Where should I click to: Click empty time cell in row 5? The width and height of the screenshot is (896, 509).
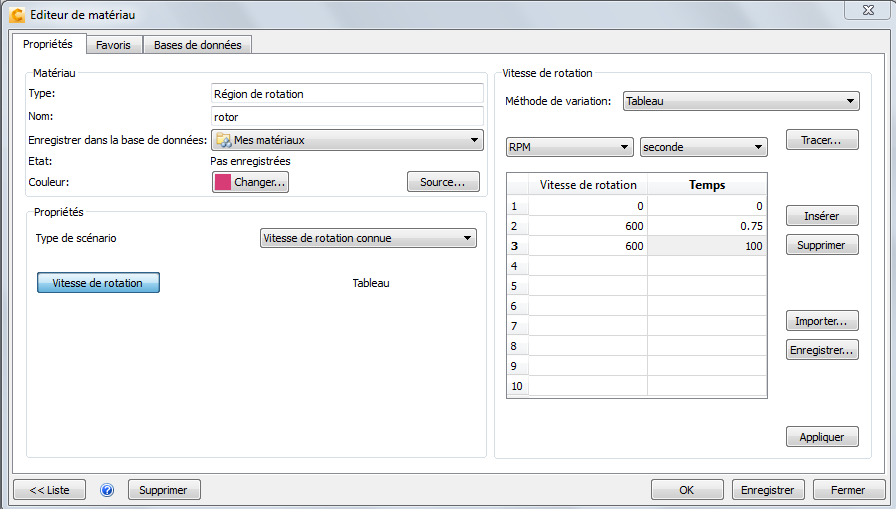point(707,286)
